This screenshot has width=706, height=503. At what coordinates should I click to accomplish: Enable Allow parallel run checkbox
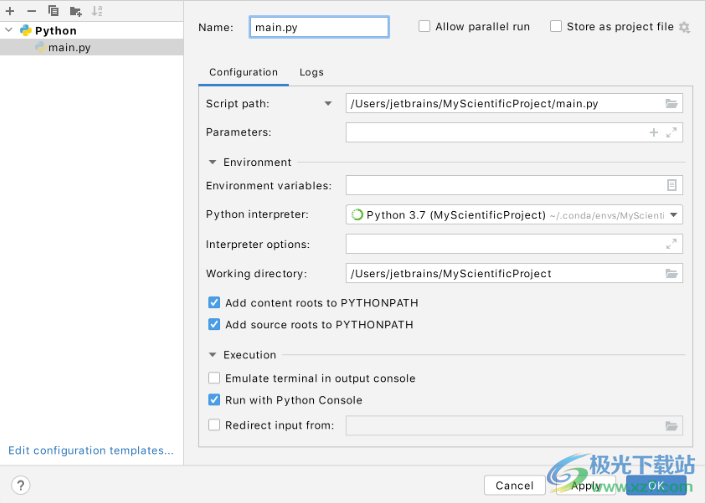pyautogui.click(x=424, y=27)
